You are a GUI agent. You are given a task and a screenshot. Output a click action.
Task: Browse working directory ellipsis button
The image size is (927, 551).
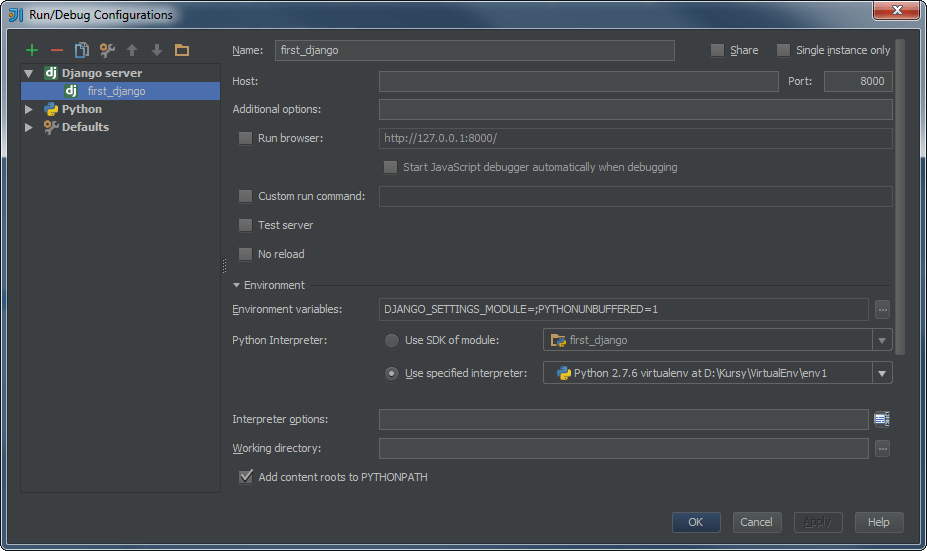click(882, 449)
